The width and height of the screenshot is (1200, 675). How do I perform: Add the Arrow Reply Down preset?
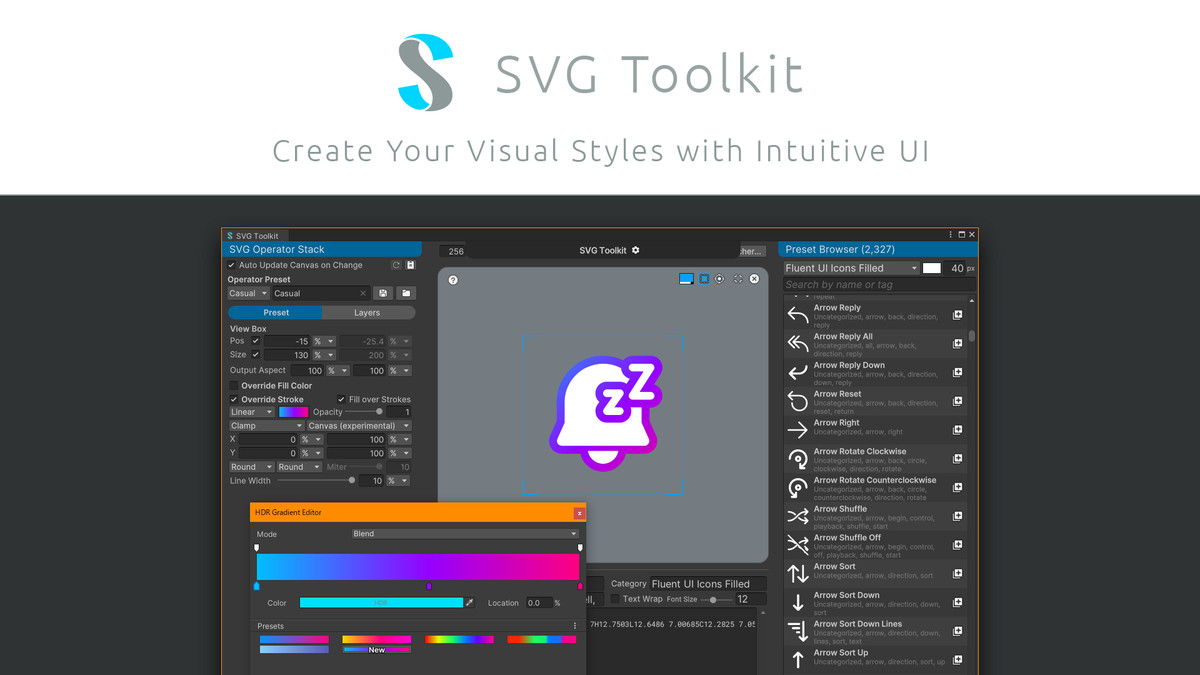tap(957, 372)
